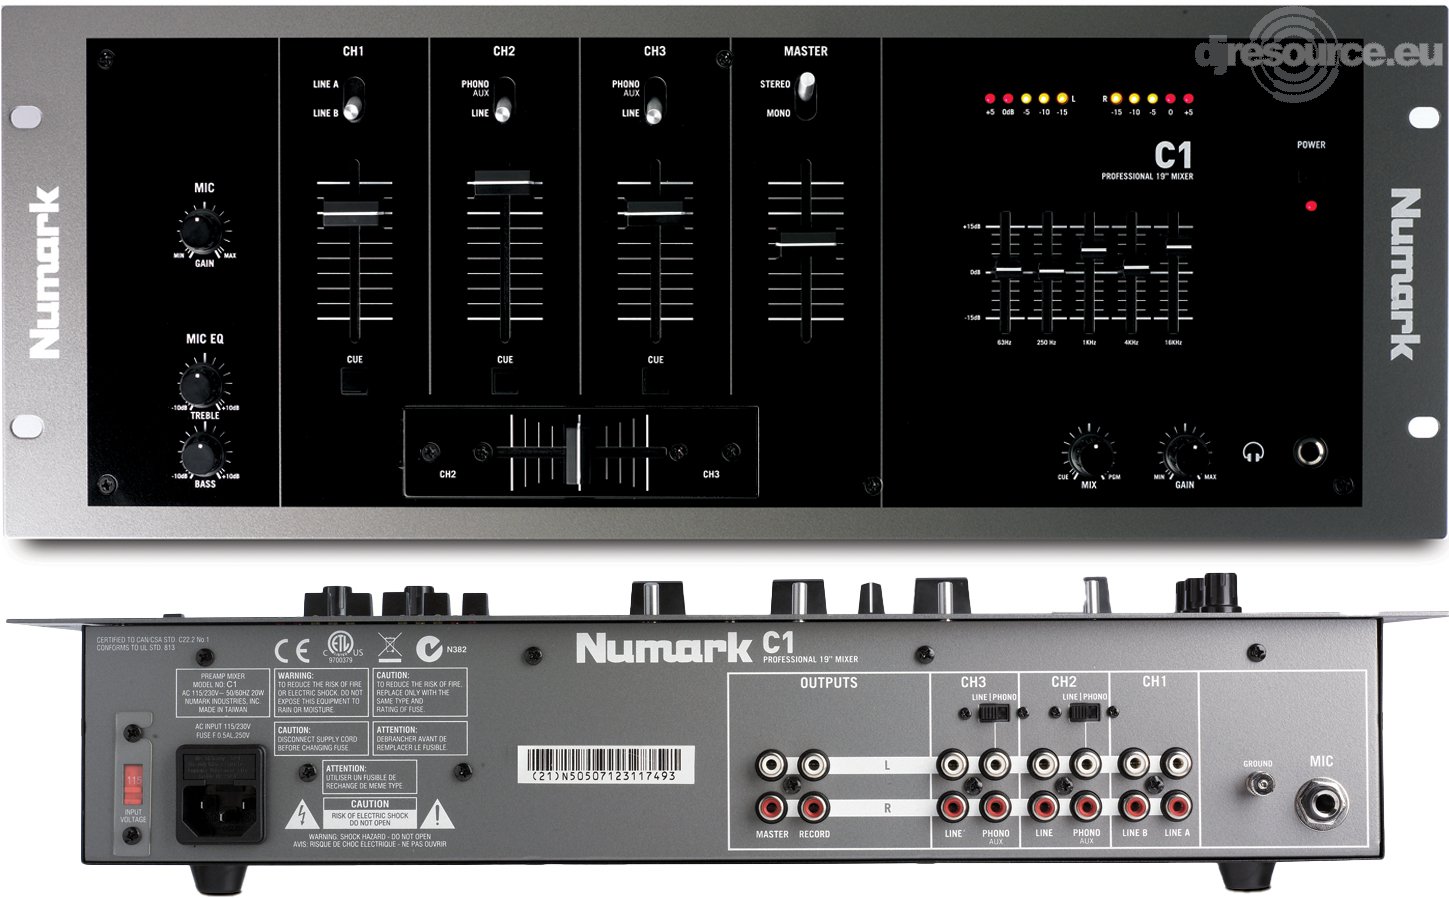Click the R meter +5 red LED
Image resolution: width=1449 pixels, height=898 pixels.
[1188, 99]
